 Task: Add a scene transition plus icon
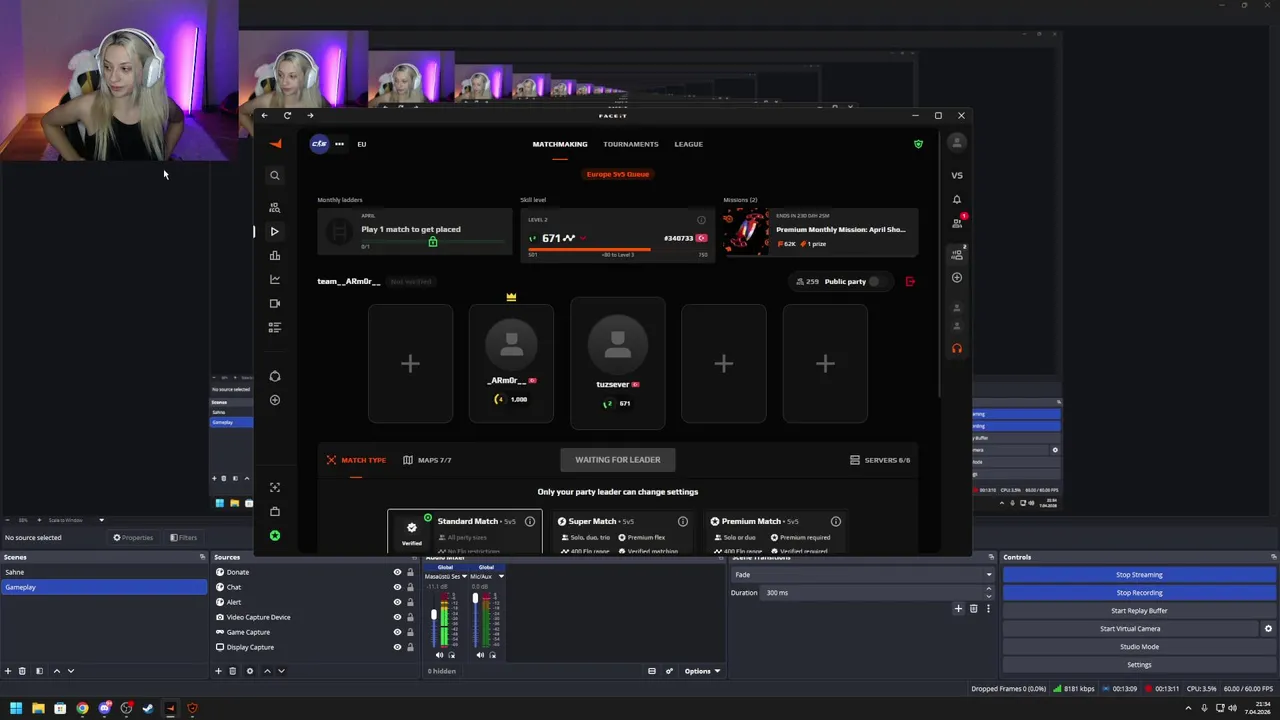[958, 608]
